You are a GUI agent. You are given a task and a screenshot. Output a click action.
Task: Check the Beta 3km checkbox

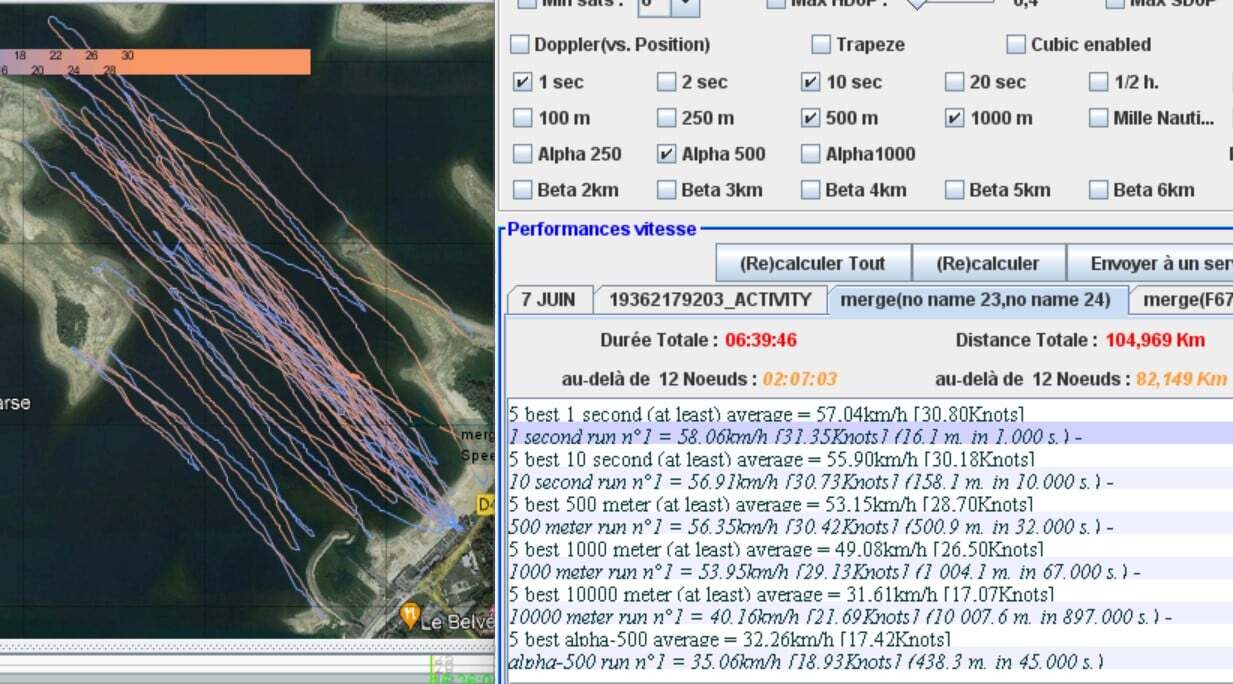(666, 190)
